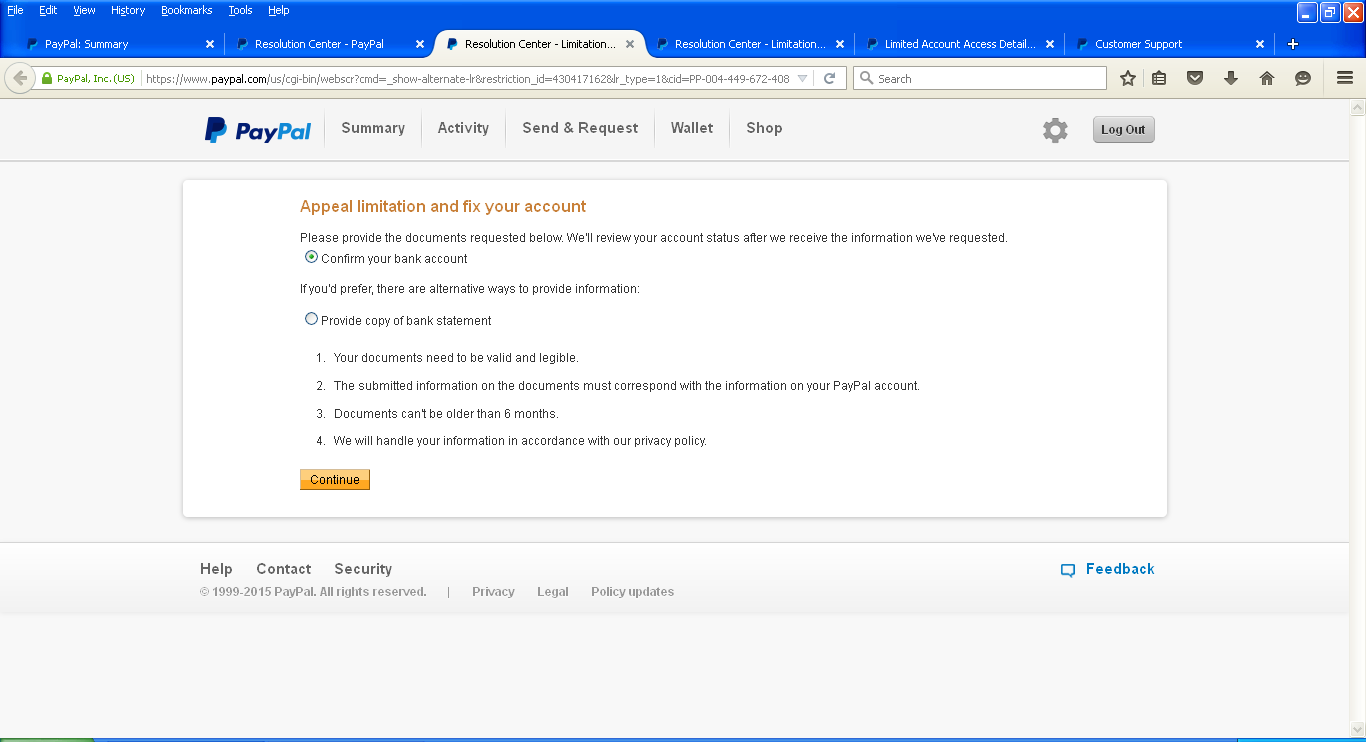Select 'Confirm your bank account' option

pyautogui.click(x=312, y=257)
